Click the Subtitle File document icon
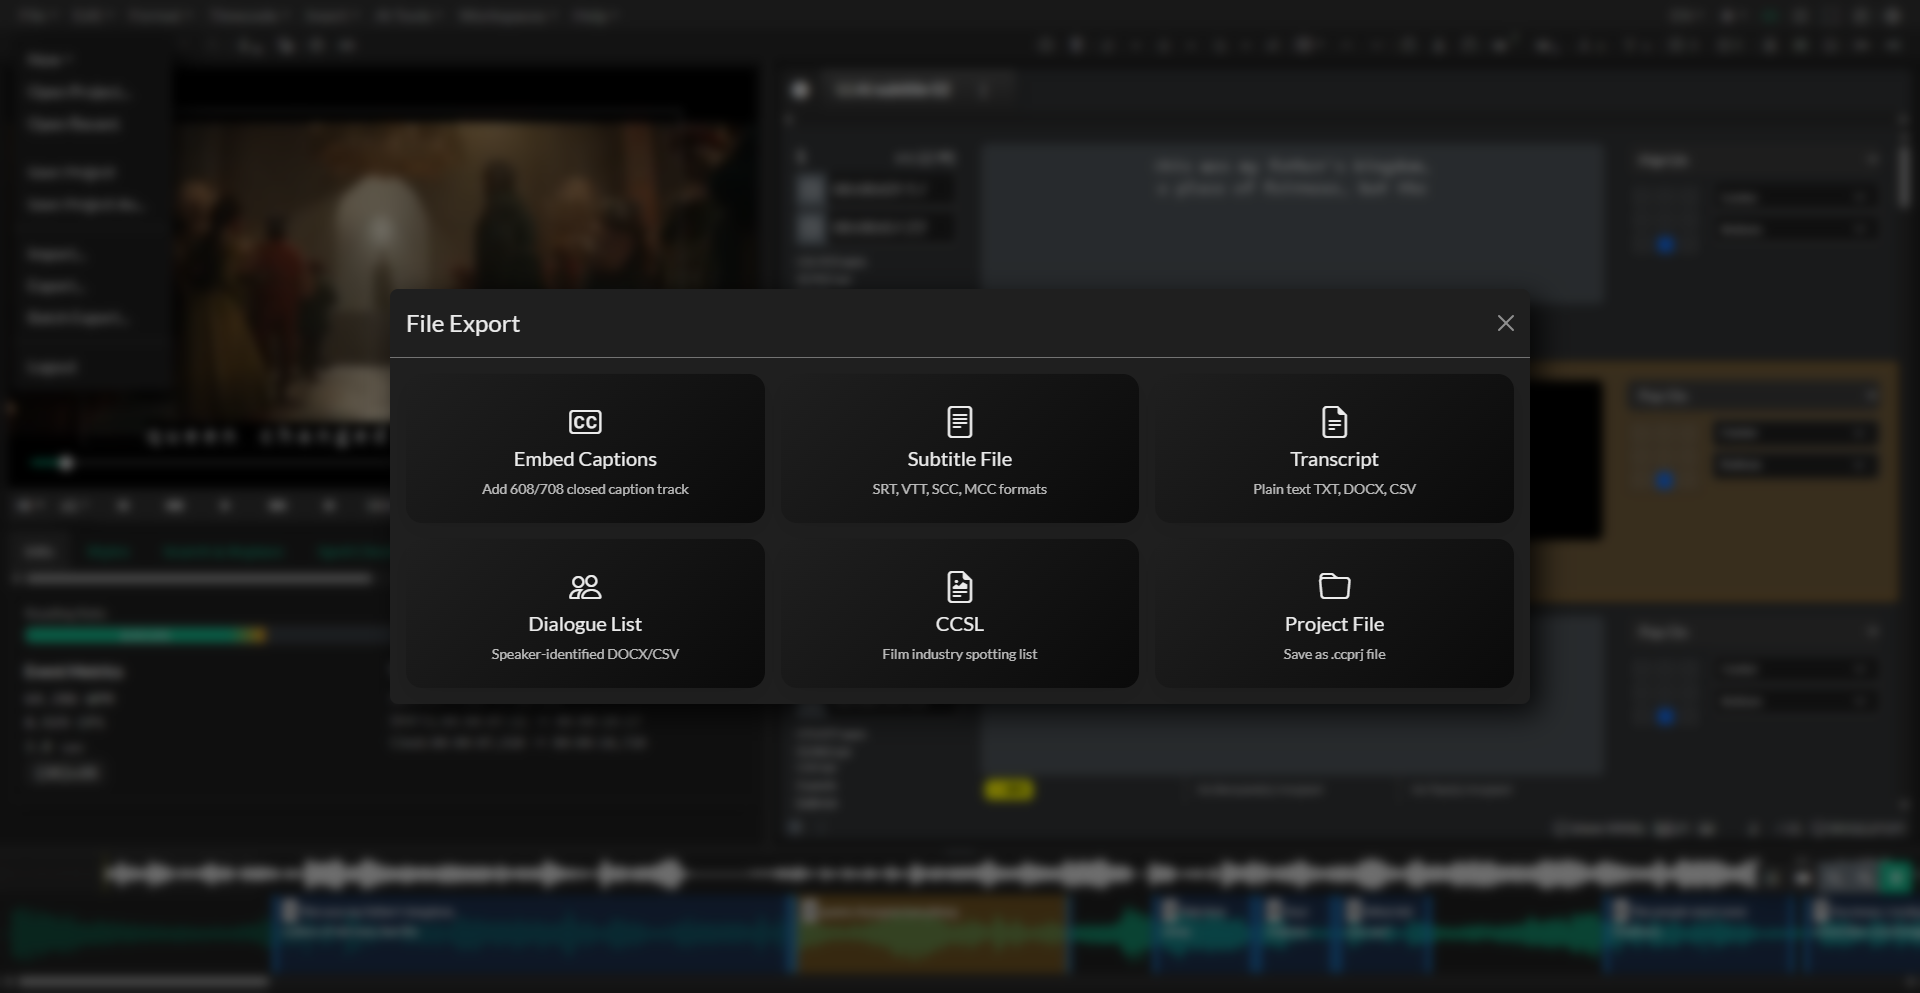The image size is (1920, 993). pyautogui.click(x=959, y=421)
